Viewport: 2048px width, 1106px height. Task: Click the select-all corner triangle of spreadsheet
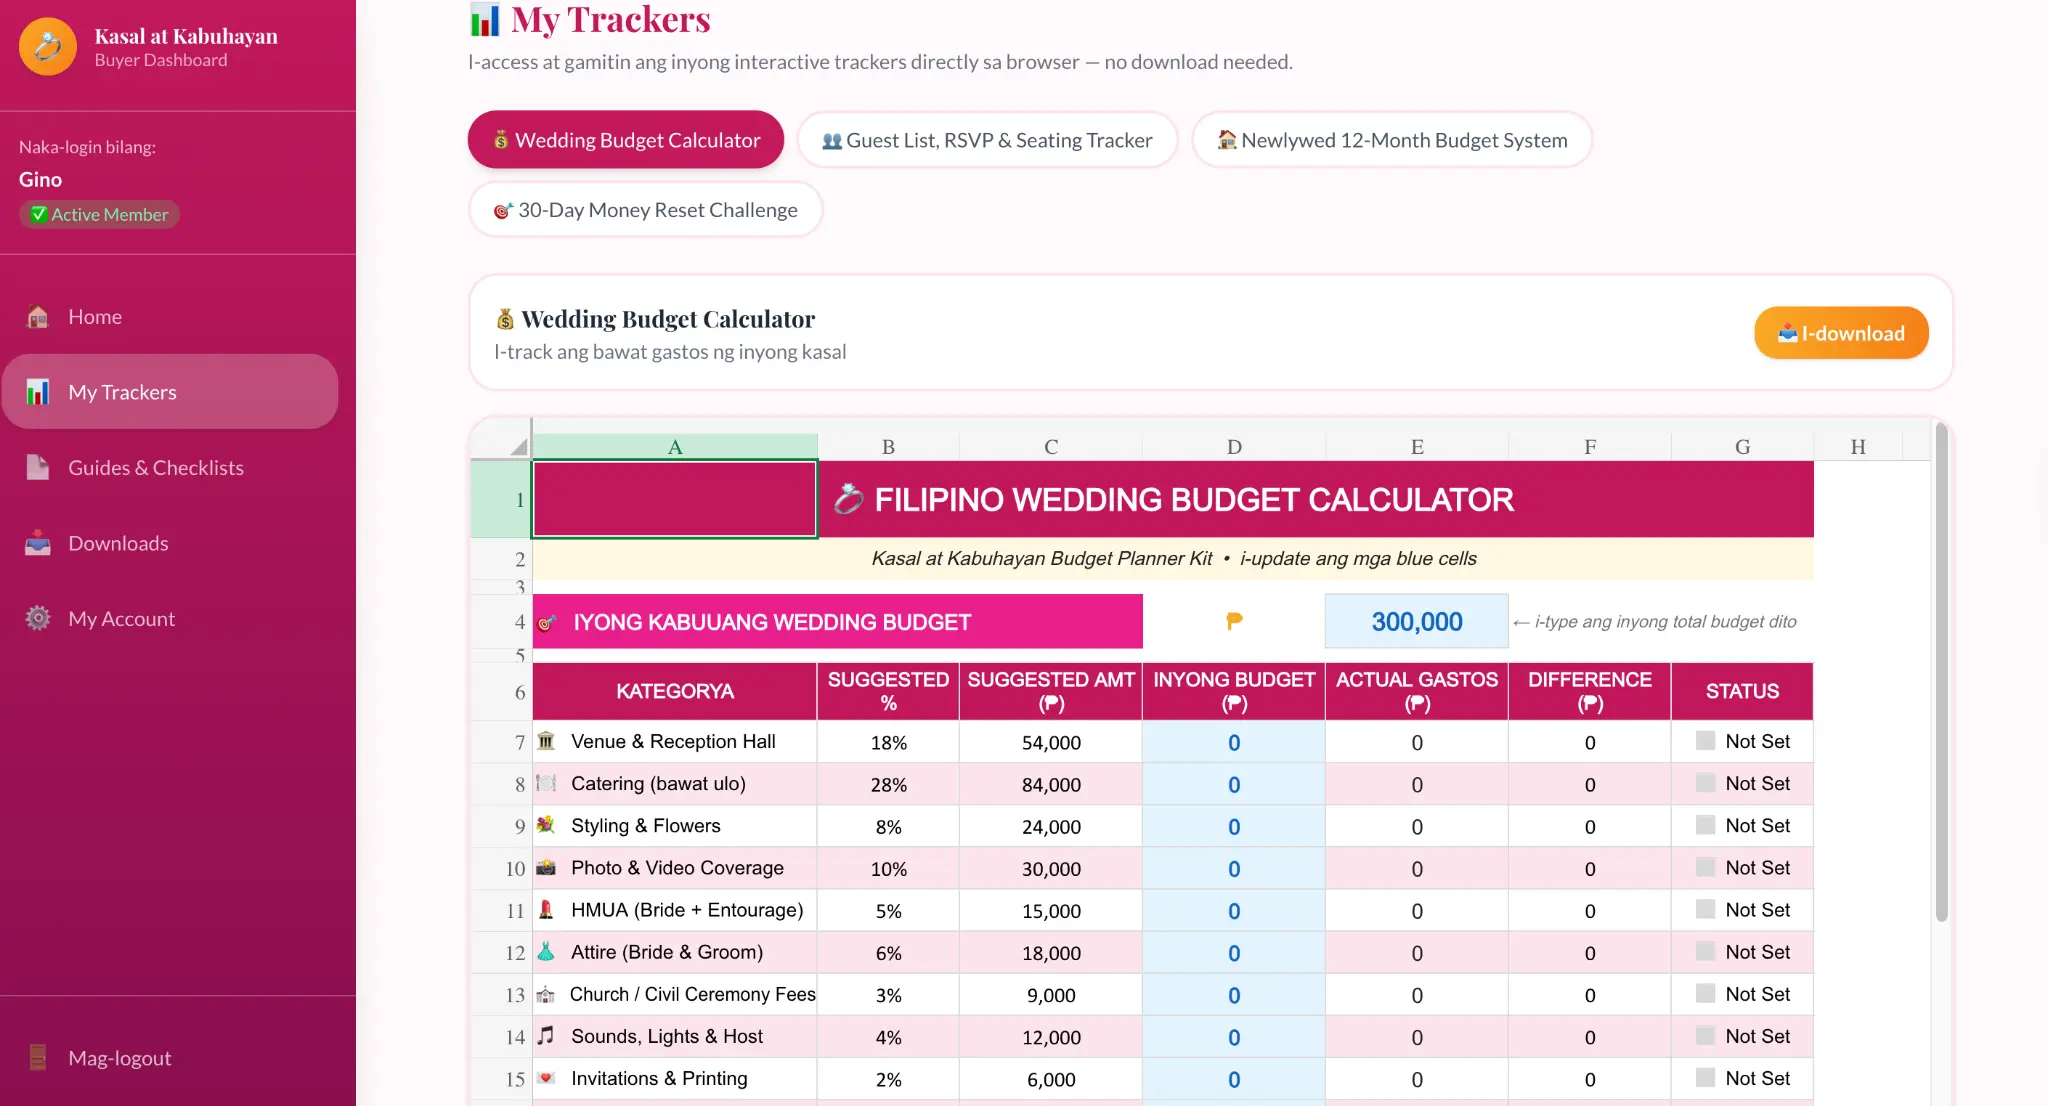point(518,447)
